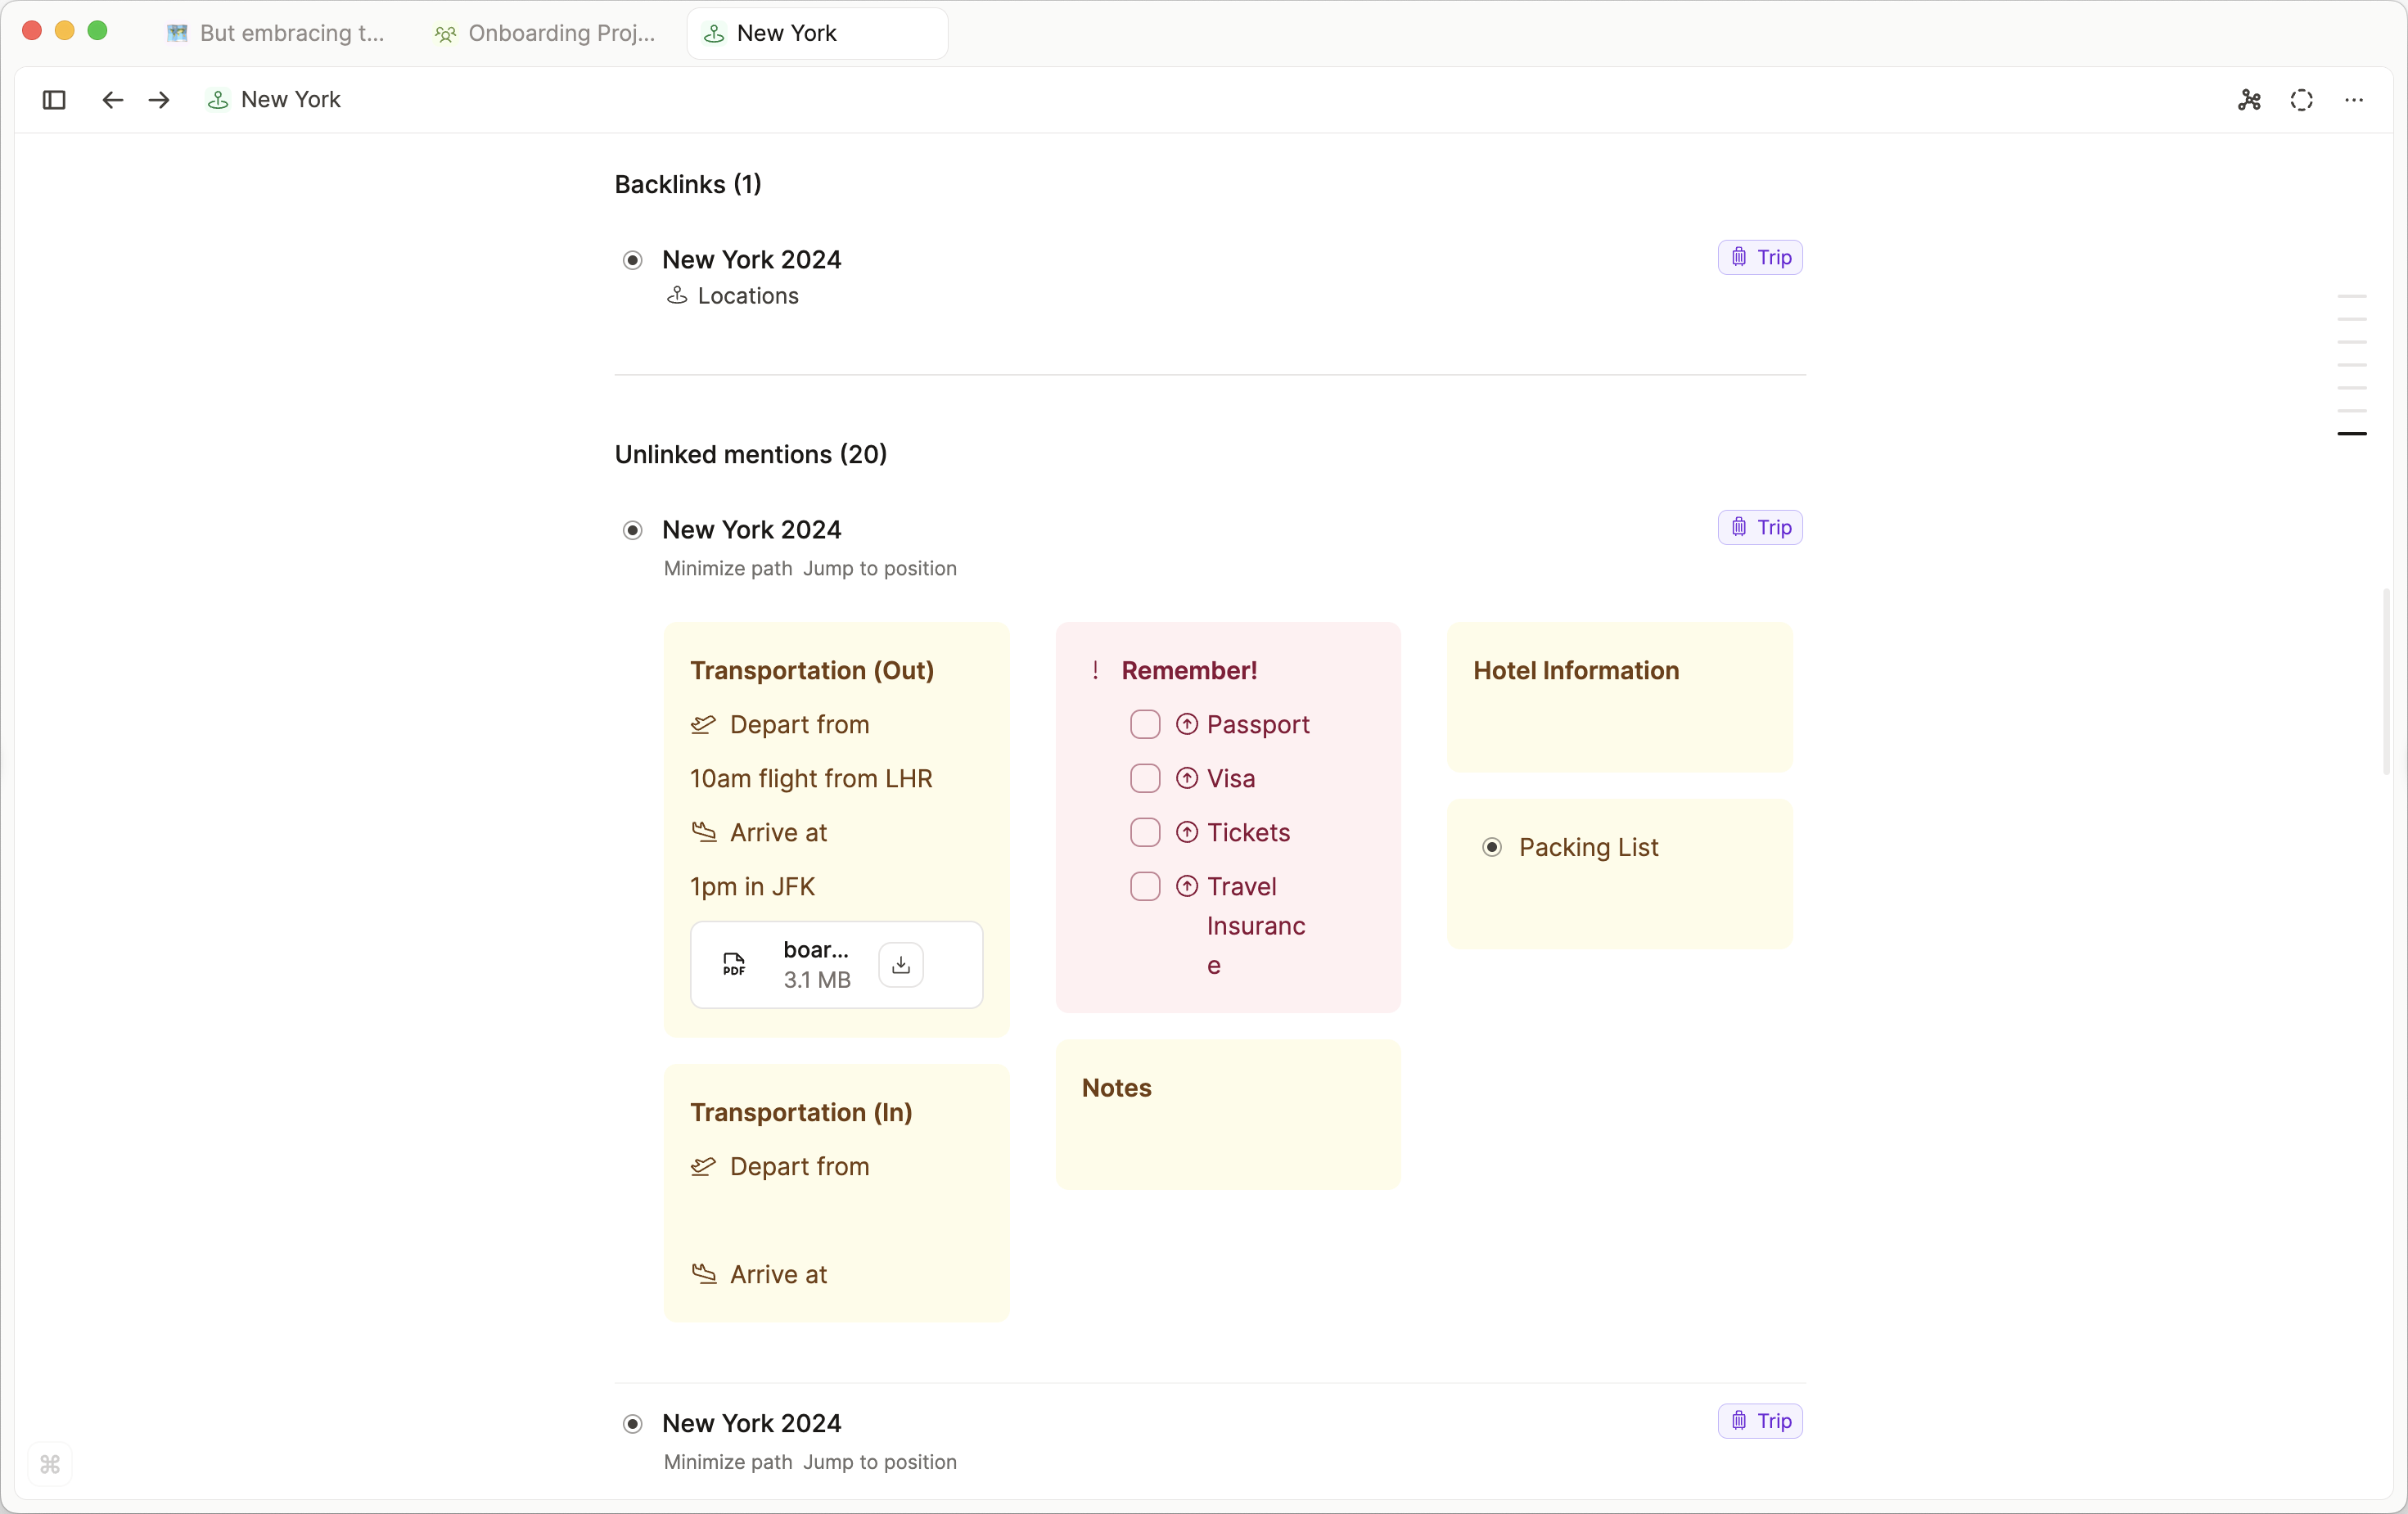Tick the Tickets checkbox
The width and height of the screenshot is (2408, 1514).
click(x=1145, y=832)
